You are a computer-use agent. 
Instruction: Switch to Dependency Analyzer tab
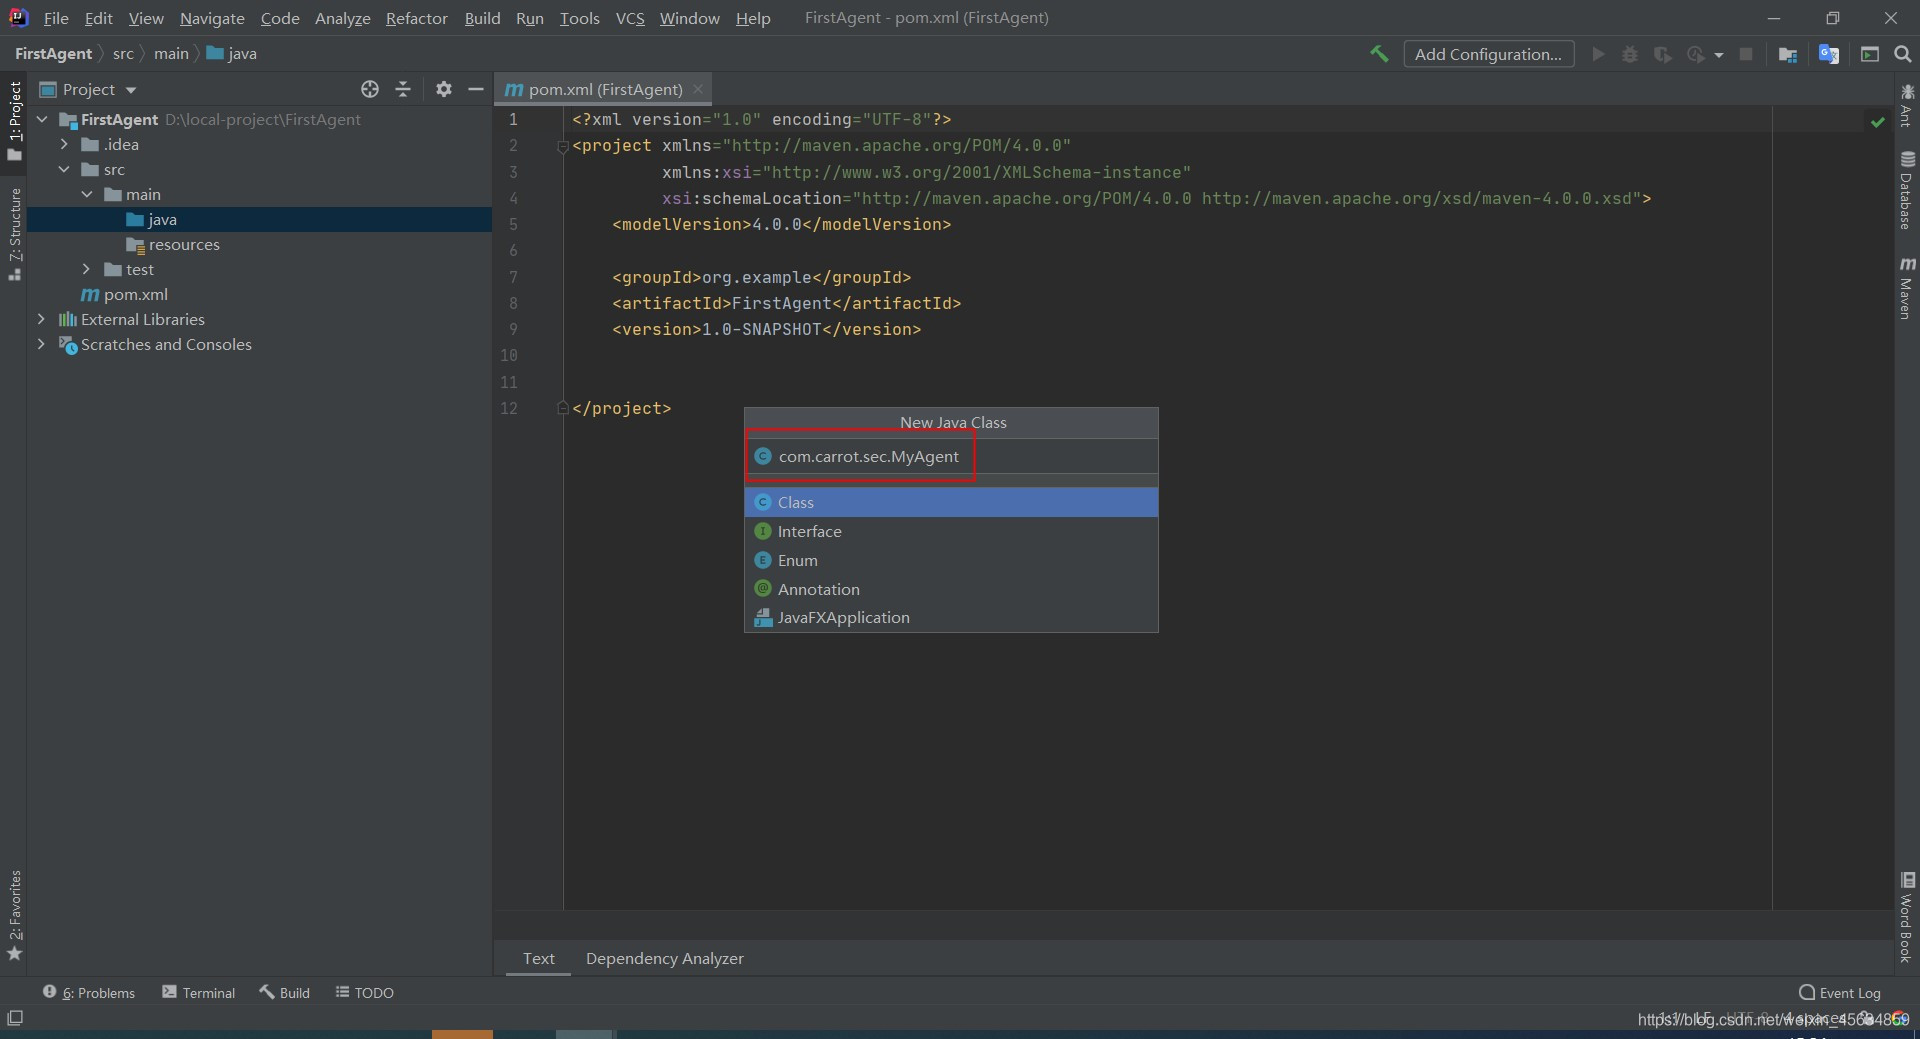(665, 958)
